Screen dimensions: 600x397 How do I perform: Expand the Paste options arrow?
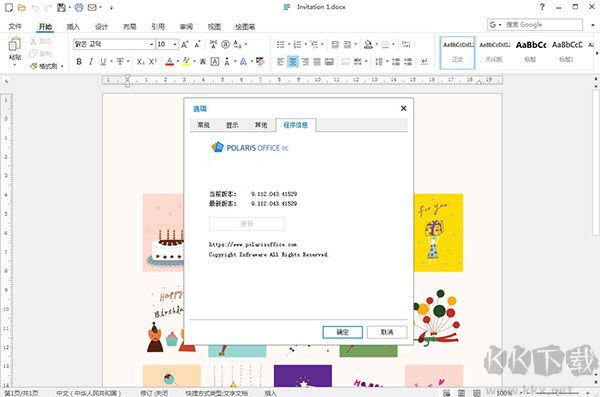[x=15, y=65]
